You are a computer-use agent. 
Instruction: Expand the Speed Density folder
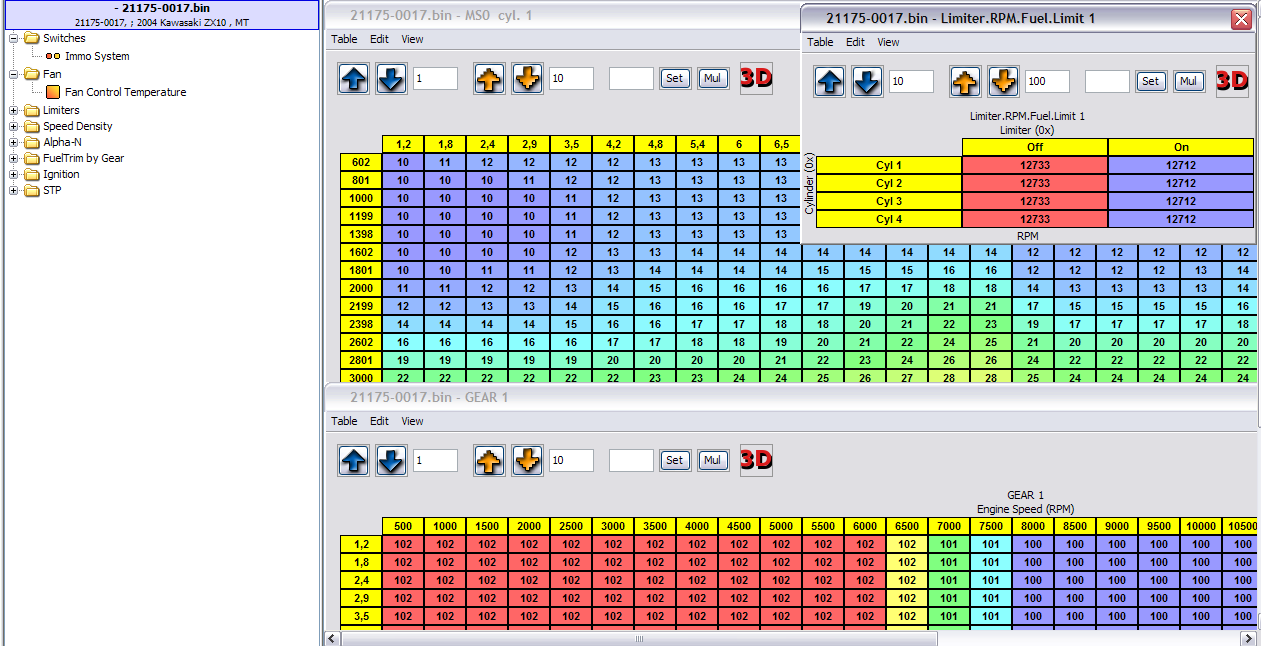[14, 127]
